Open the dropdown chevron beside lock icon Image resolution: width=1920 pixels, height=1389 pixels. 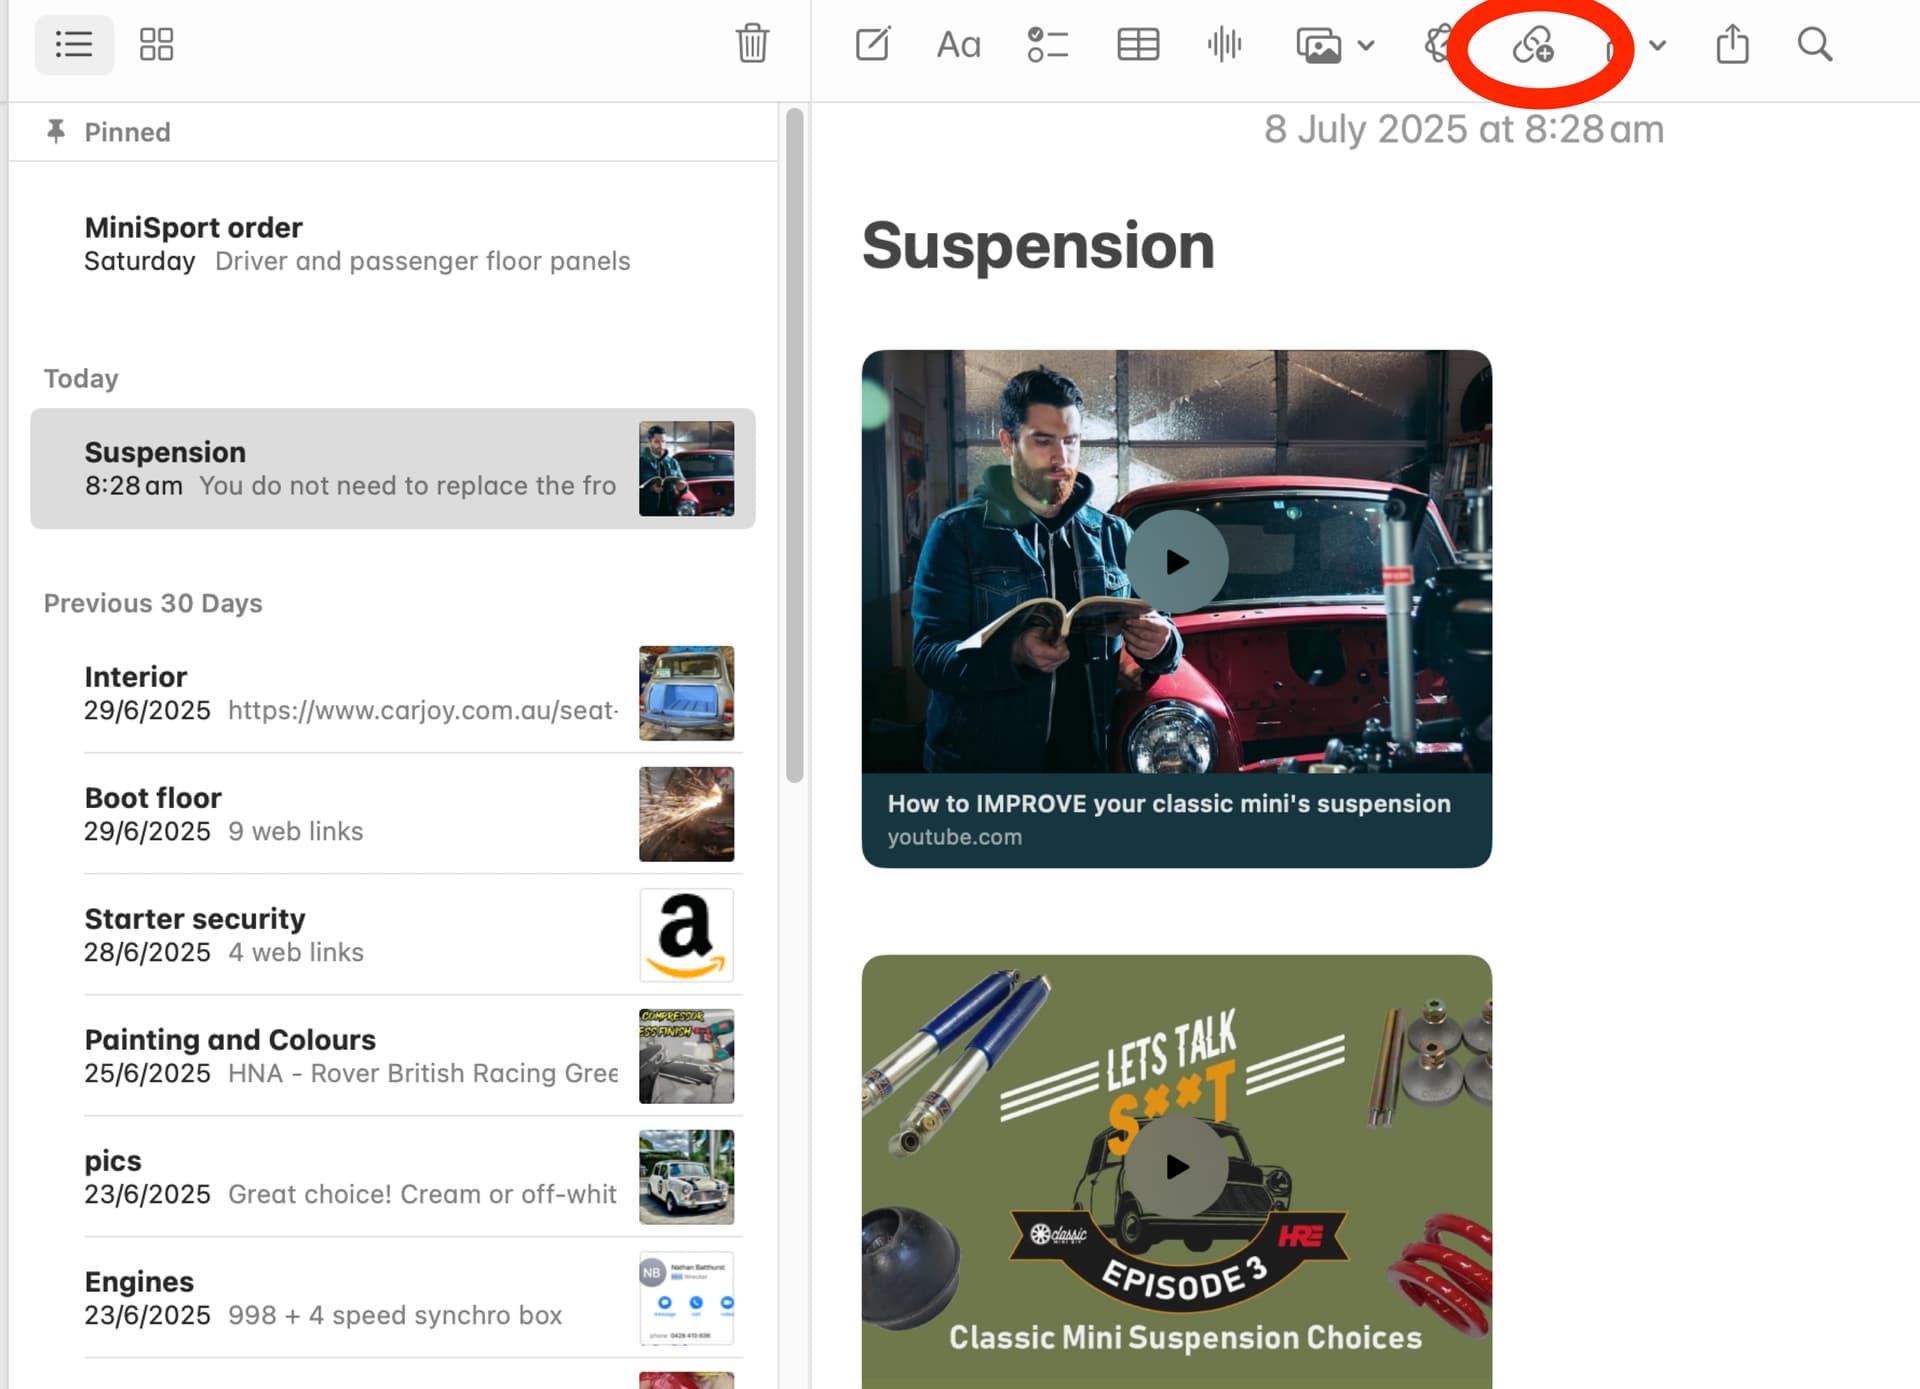[1657, 45]
